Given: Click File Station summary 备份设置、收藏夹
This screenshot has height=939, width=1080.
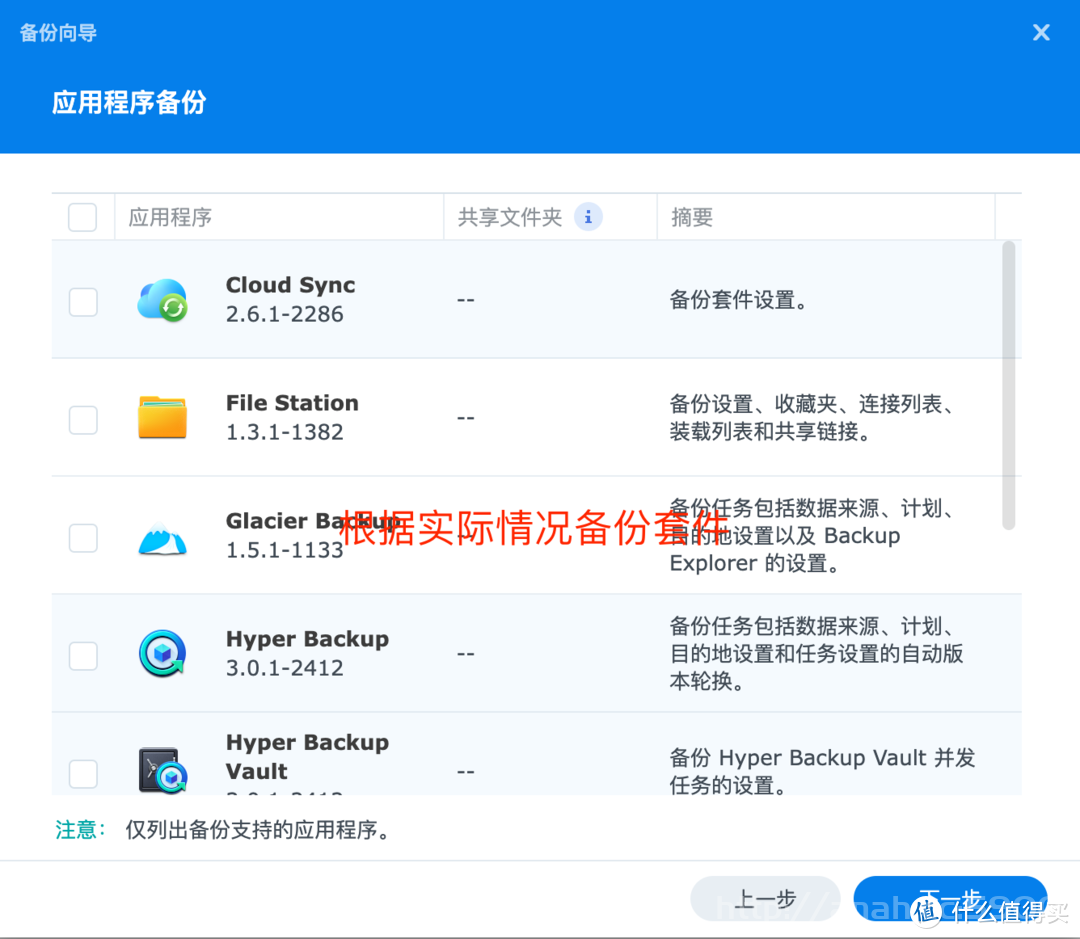Looking at the screenshot, I should point(812,417).
